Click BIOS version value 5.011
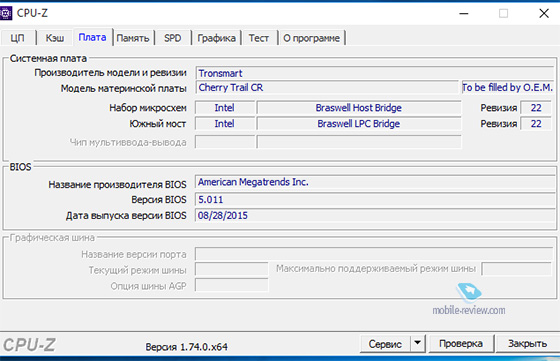Viewport: 560px width, 361px height. 375,199
